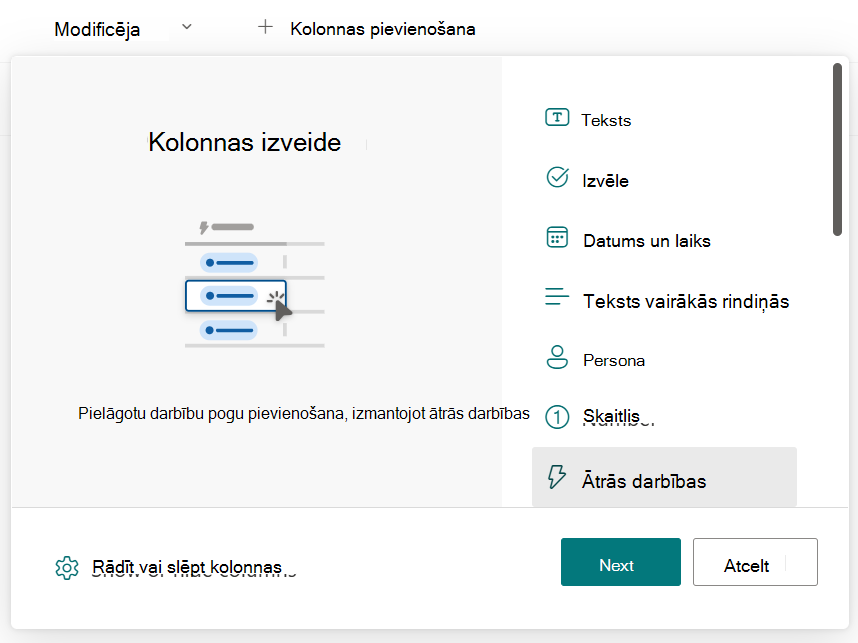This screenshot has width=858, height=643.
Task: Click the gear icon for column visibility
Action: coord(67,568)
